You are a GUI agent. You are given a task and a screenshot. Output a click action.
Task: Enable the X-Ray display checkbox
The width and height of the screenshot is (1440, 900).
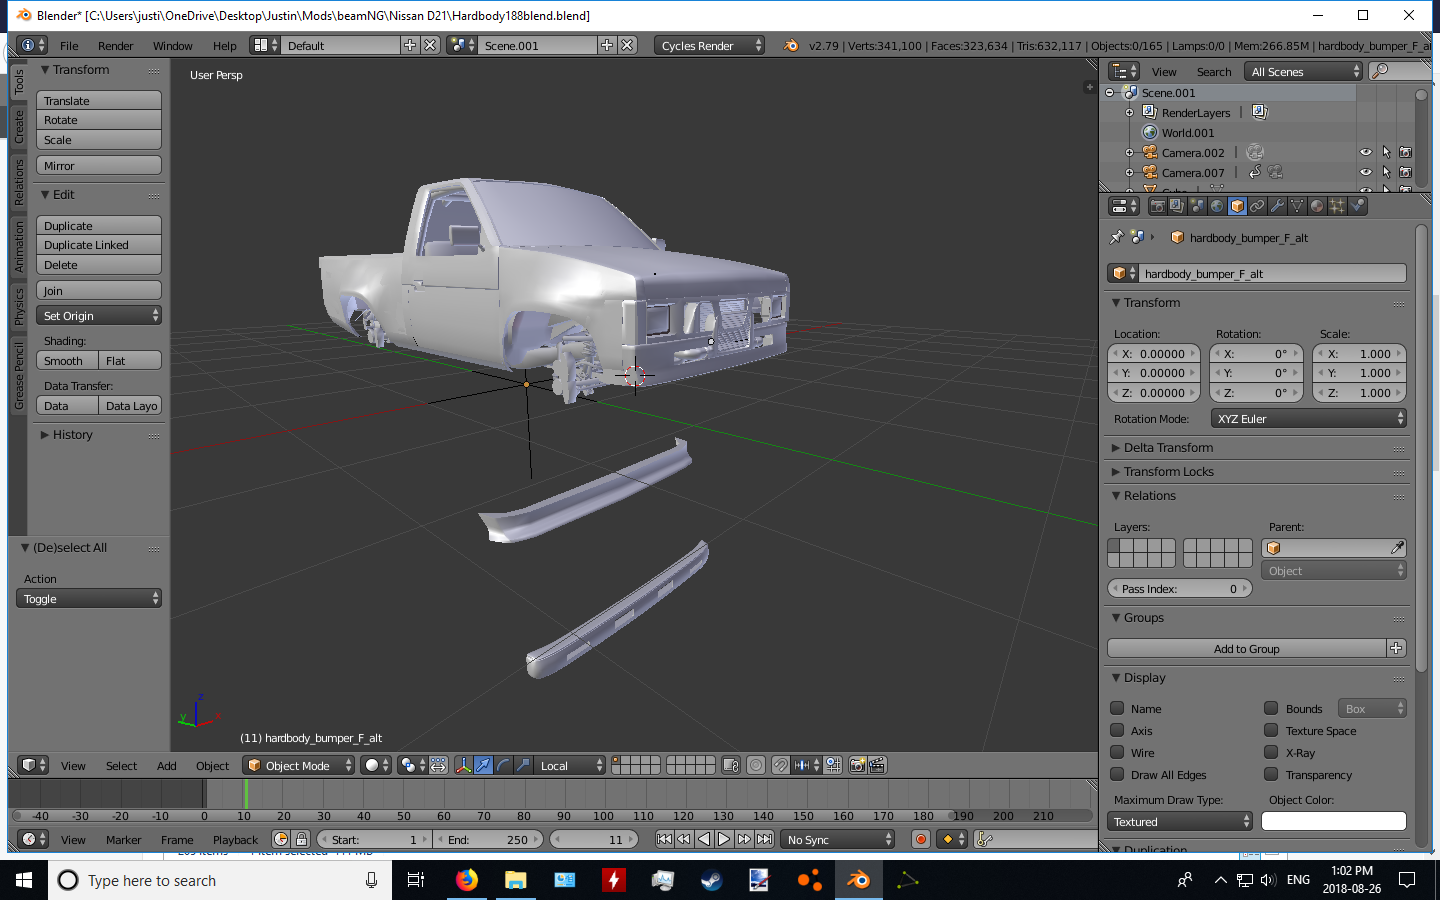click(x=1271, y=752)
